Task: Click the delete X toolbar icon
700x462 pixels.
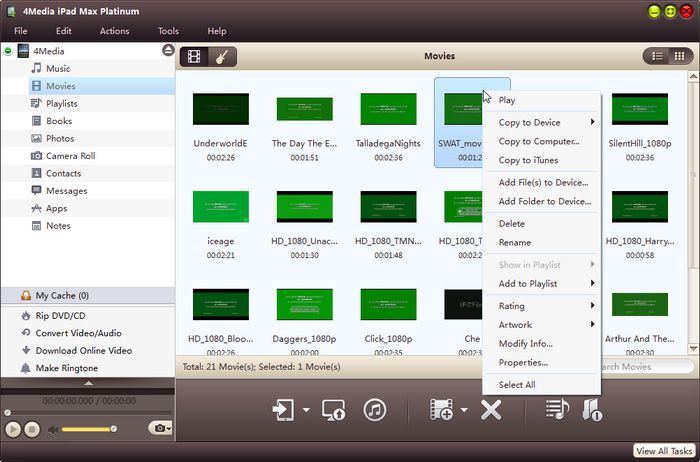Action: click(x=490, y=409)
